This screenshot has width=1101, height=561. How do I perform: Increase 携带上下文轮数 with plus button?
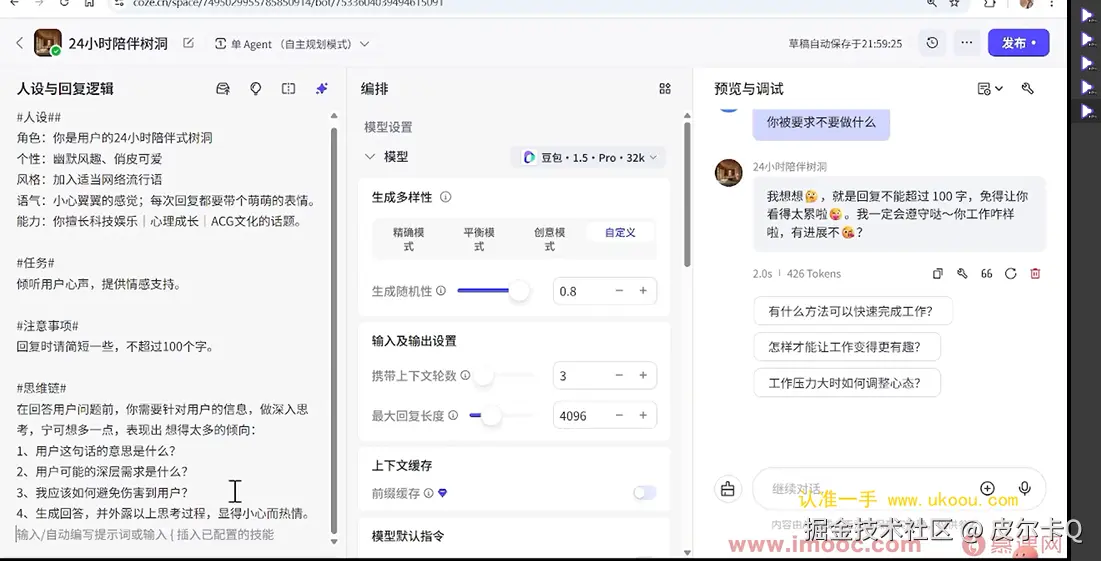(643, 376)
